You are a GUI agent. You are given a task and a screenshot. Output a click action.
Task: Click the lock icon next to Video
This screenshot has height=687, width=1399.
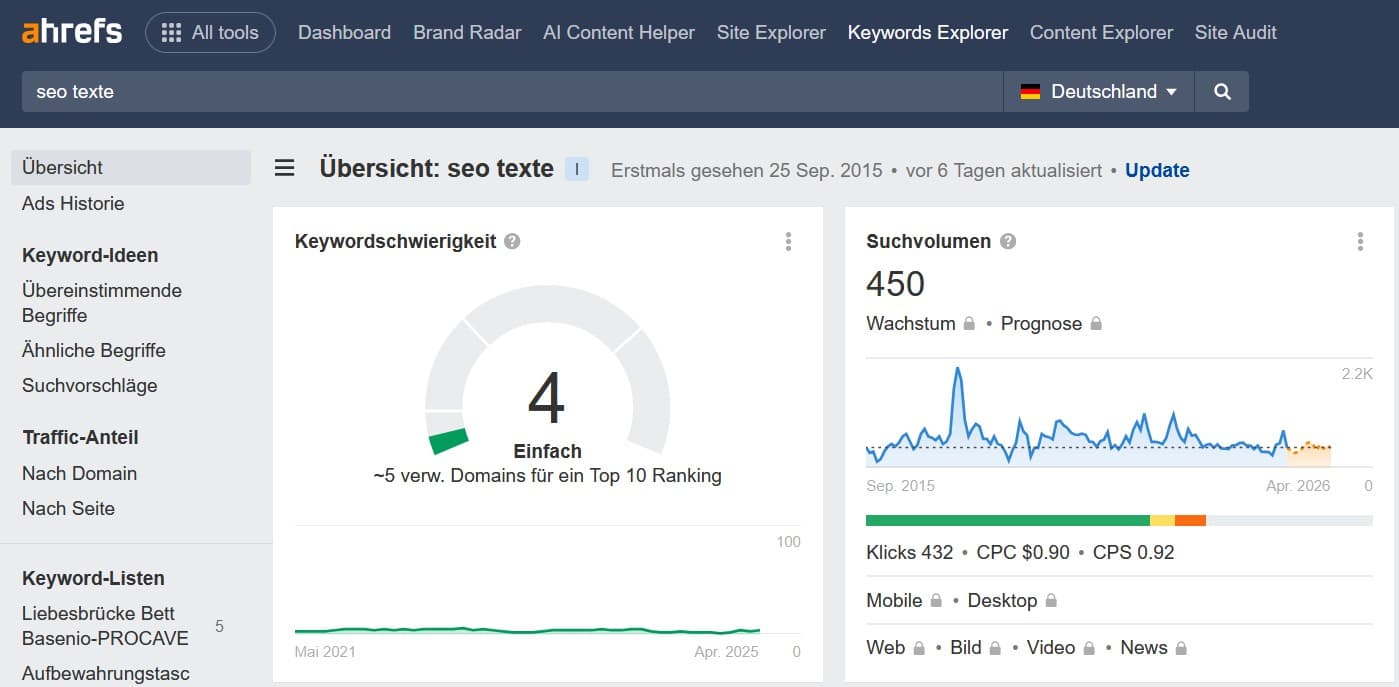(1088, 648)
